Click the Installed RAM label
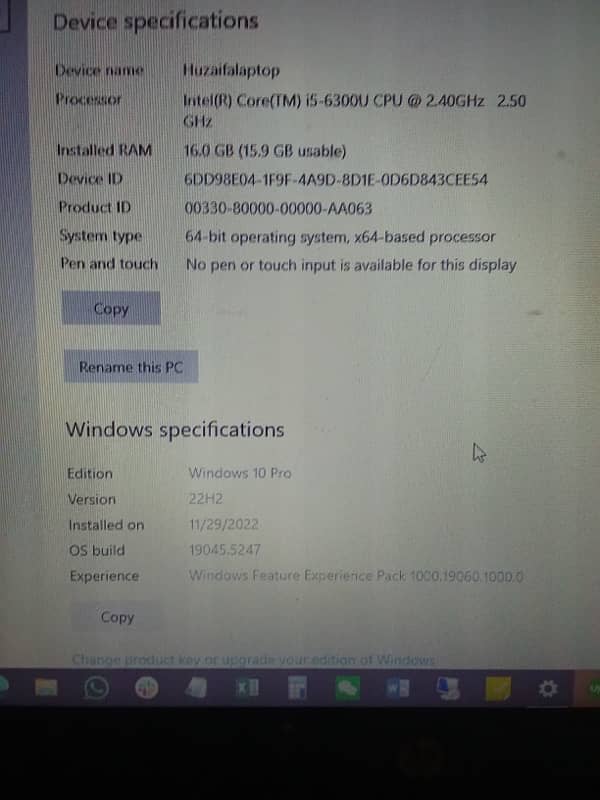 104,150
